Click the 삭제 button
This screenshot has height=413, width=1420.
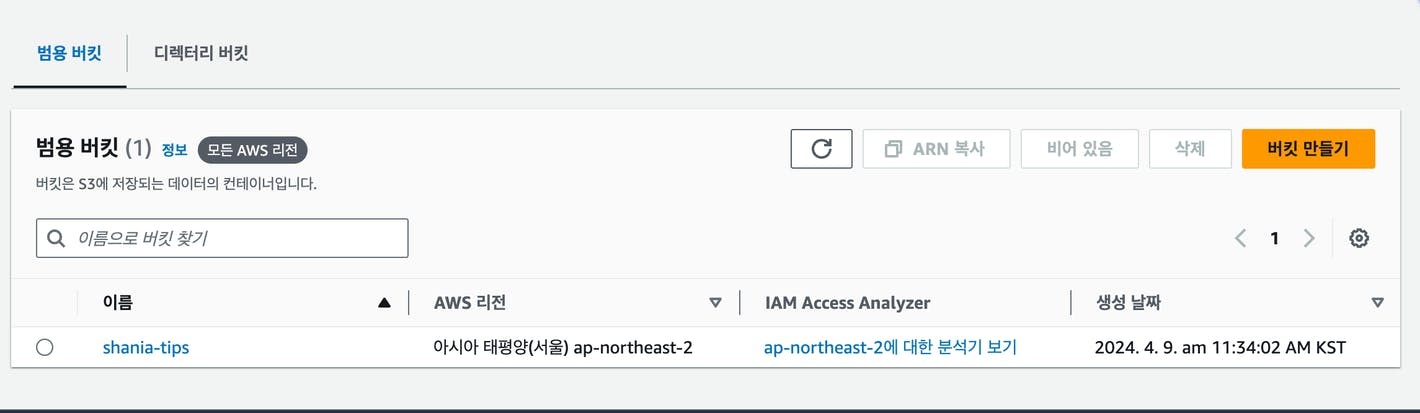[1190, 148]
